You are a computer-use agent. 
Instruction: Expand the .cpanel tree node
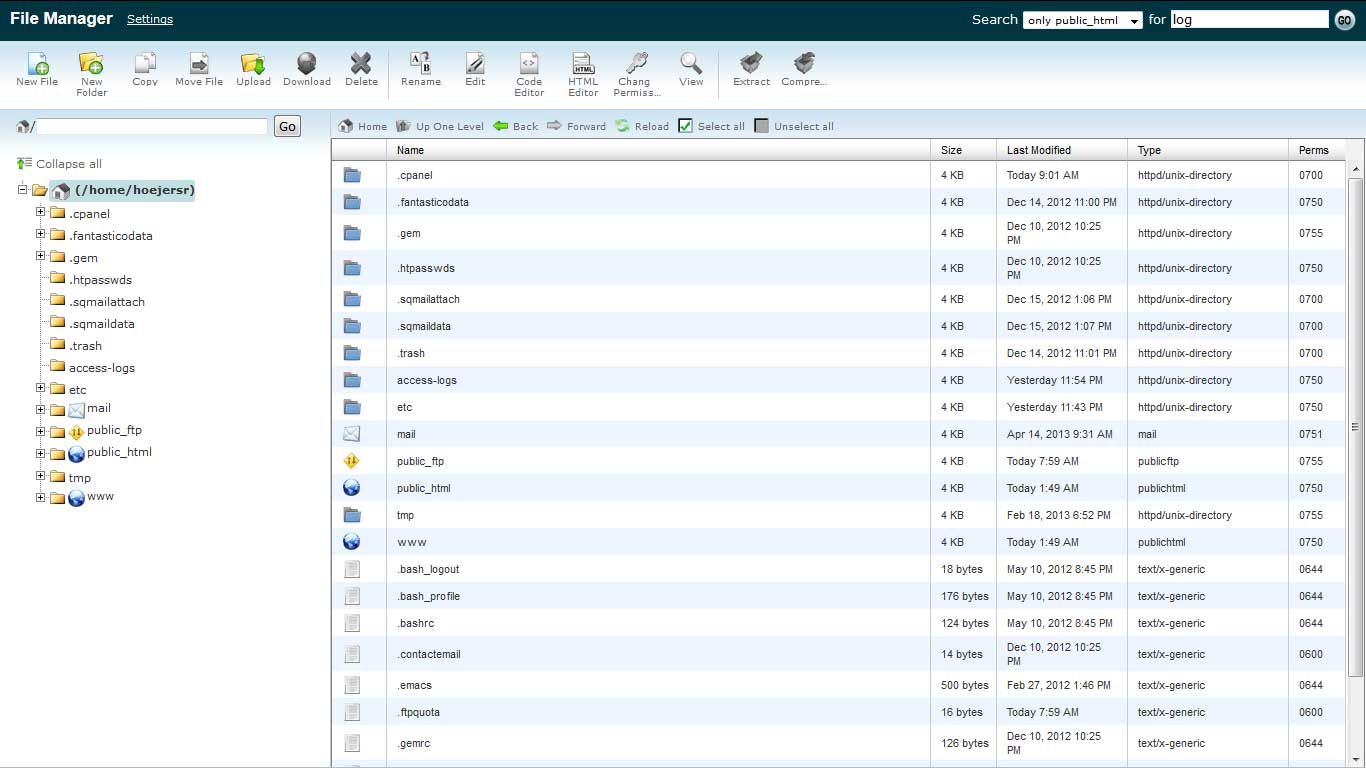coord(41,212)
